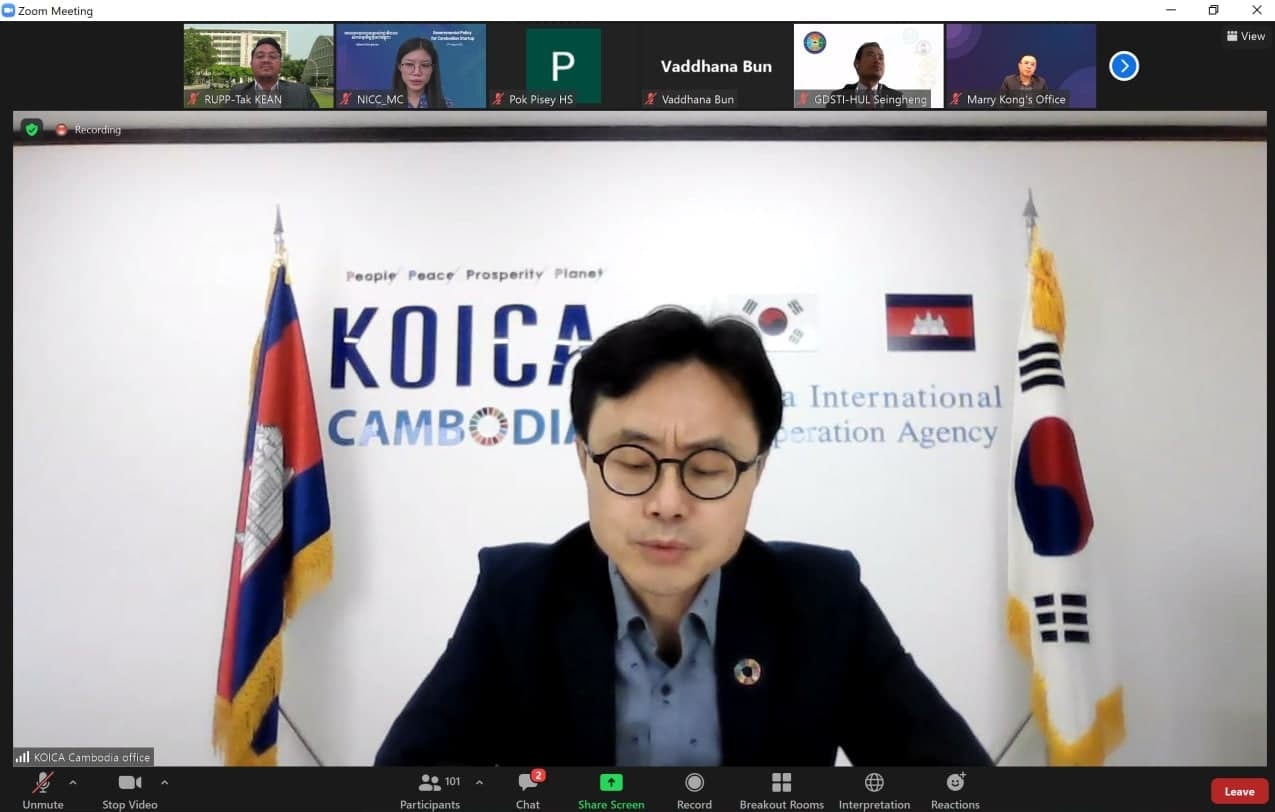Select GDSTI-HUL Seingheng video thumbnail

(869, 66)
